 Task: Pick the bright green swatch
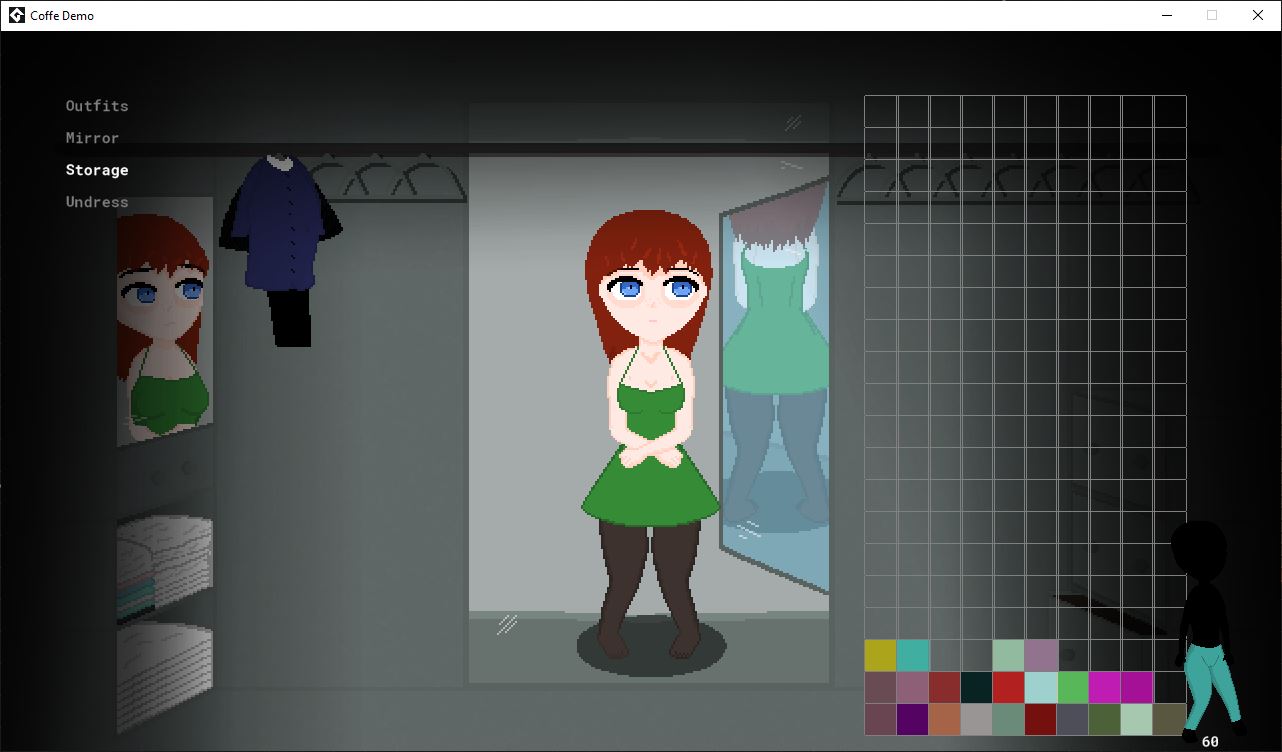click(x=1072, y=687)
